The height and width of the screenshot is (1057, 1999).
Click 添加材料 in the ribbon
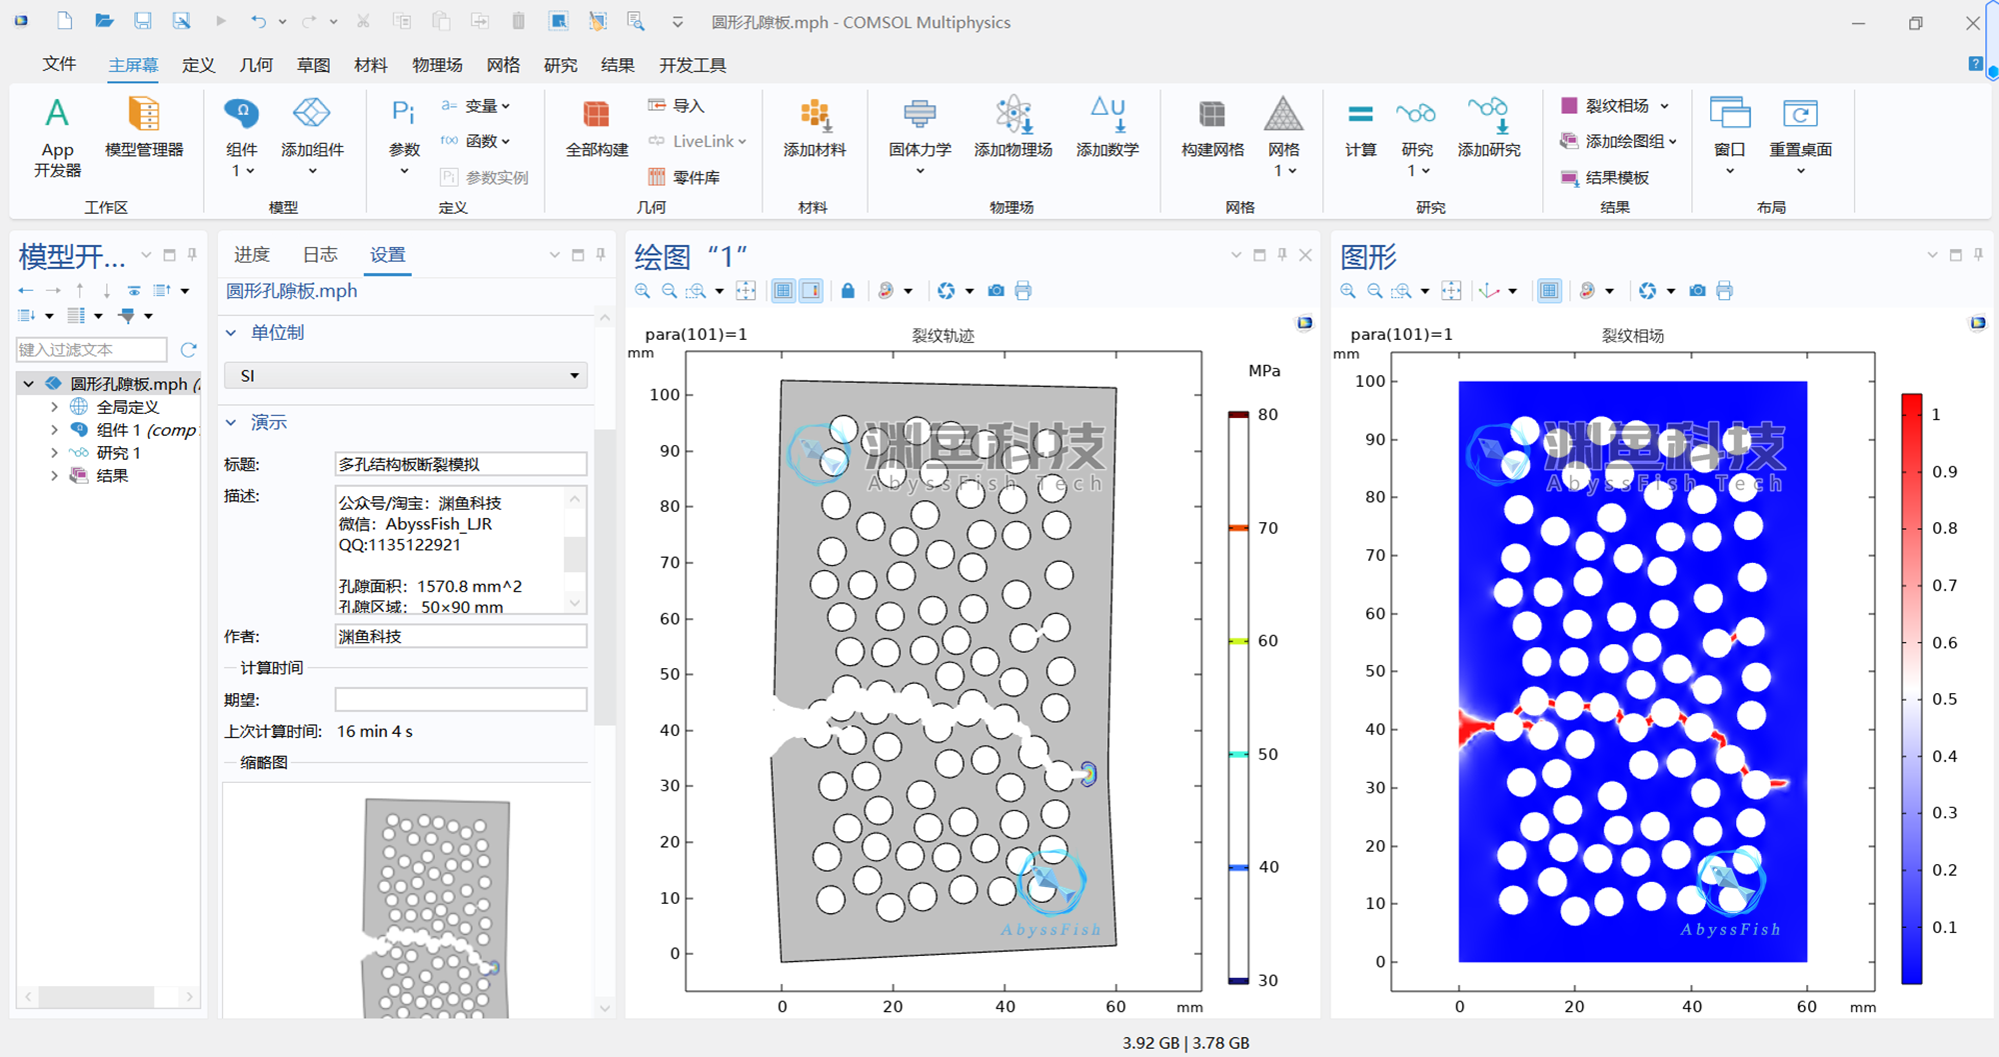tap(814, 128)
